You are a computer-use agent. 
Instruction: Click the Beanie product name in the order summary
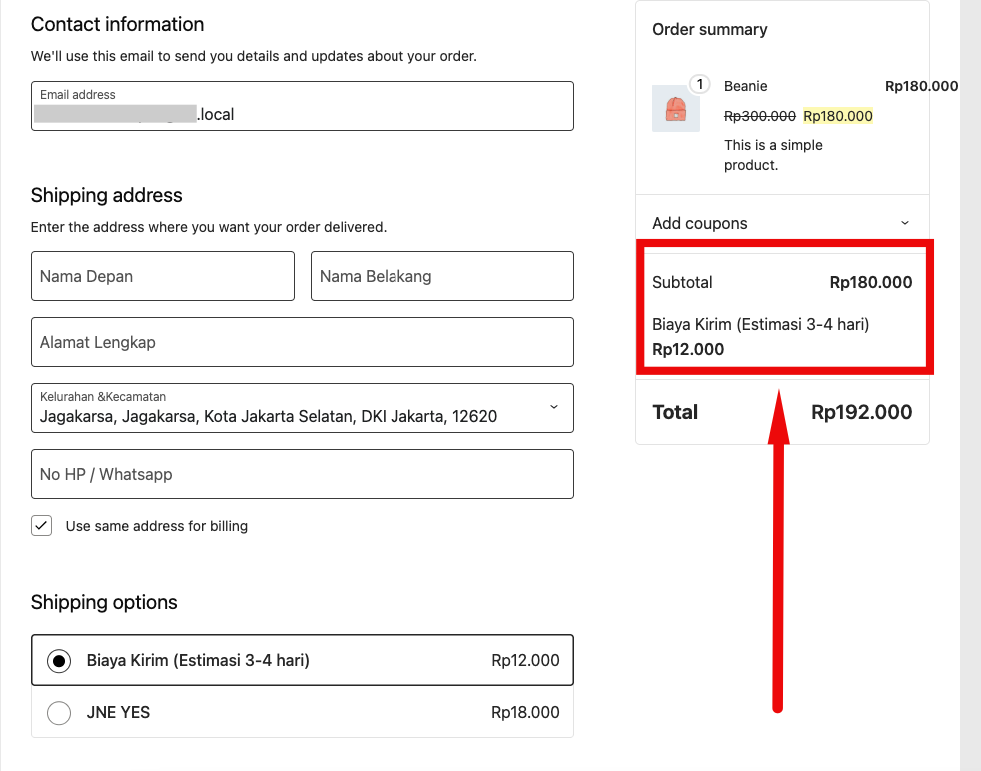tap(746, 86)
